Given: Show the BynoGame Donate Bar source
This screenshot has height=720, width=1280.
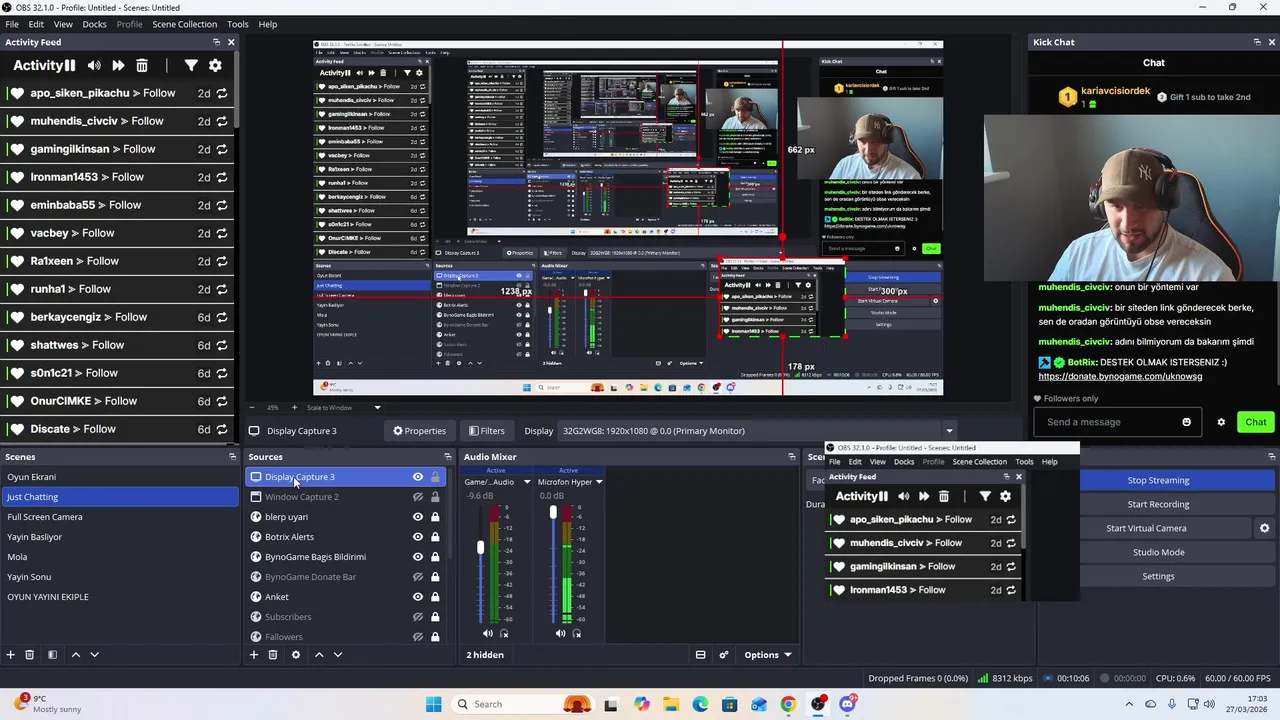Looking at the screenshot, I should [x=418, y=577].
